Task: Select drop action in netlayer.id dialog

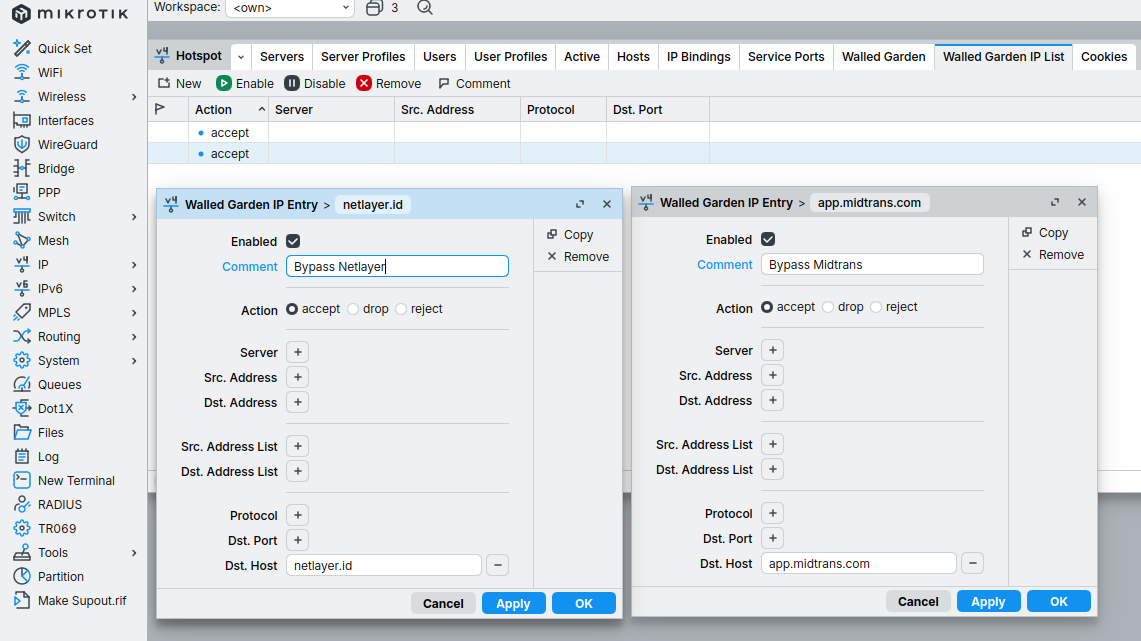Action: pos(353,309)
